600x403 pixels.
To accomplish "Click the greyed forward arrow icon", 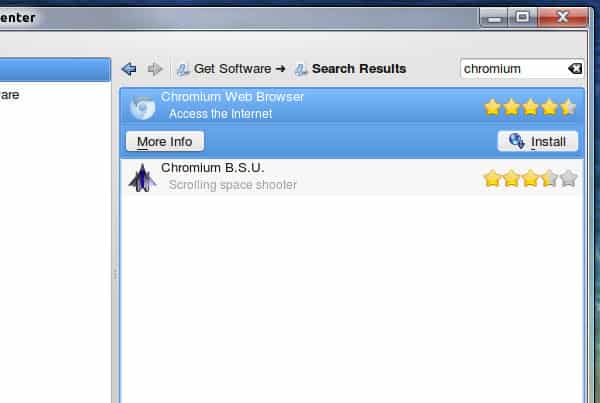I will 155,69.
